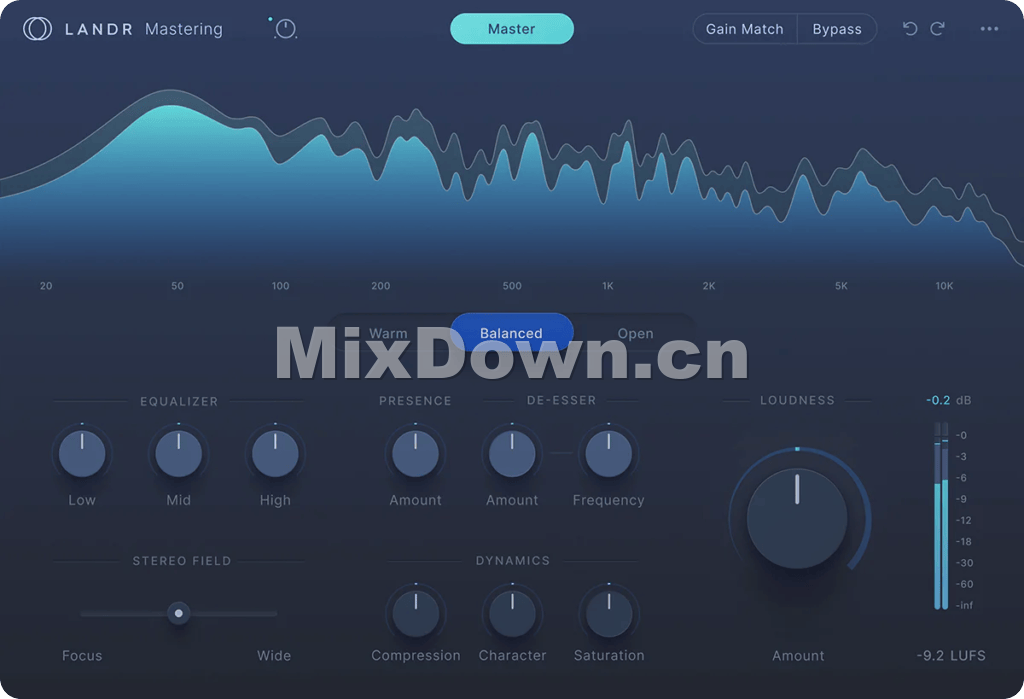Click the 500 frequency axis label
Viewport: 1024px width, 699px height.
[x=512, y=285]
